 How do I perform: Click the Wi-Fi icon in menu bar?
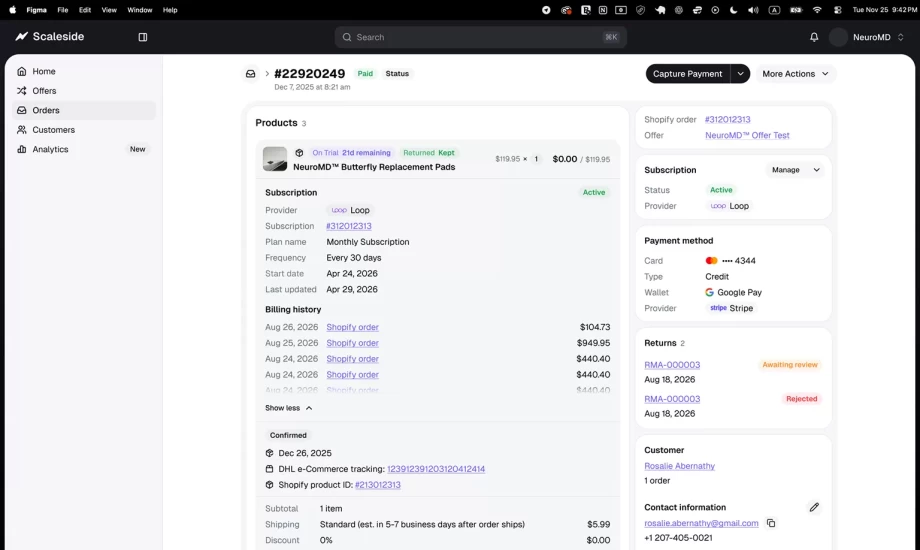point(817,10)
